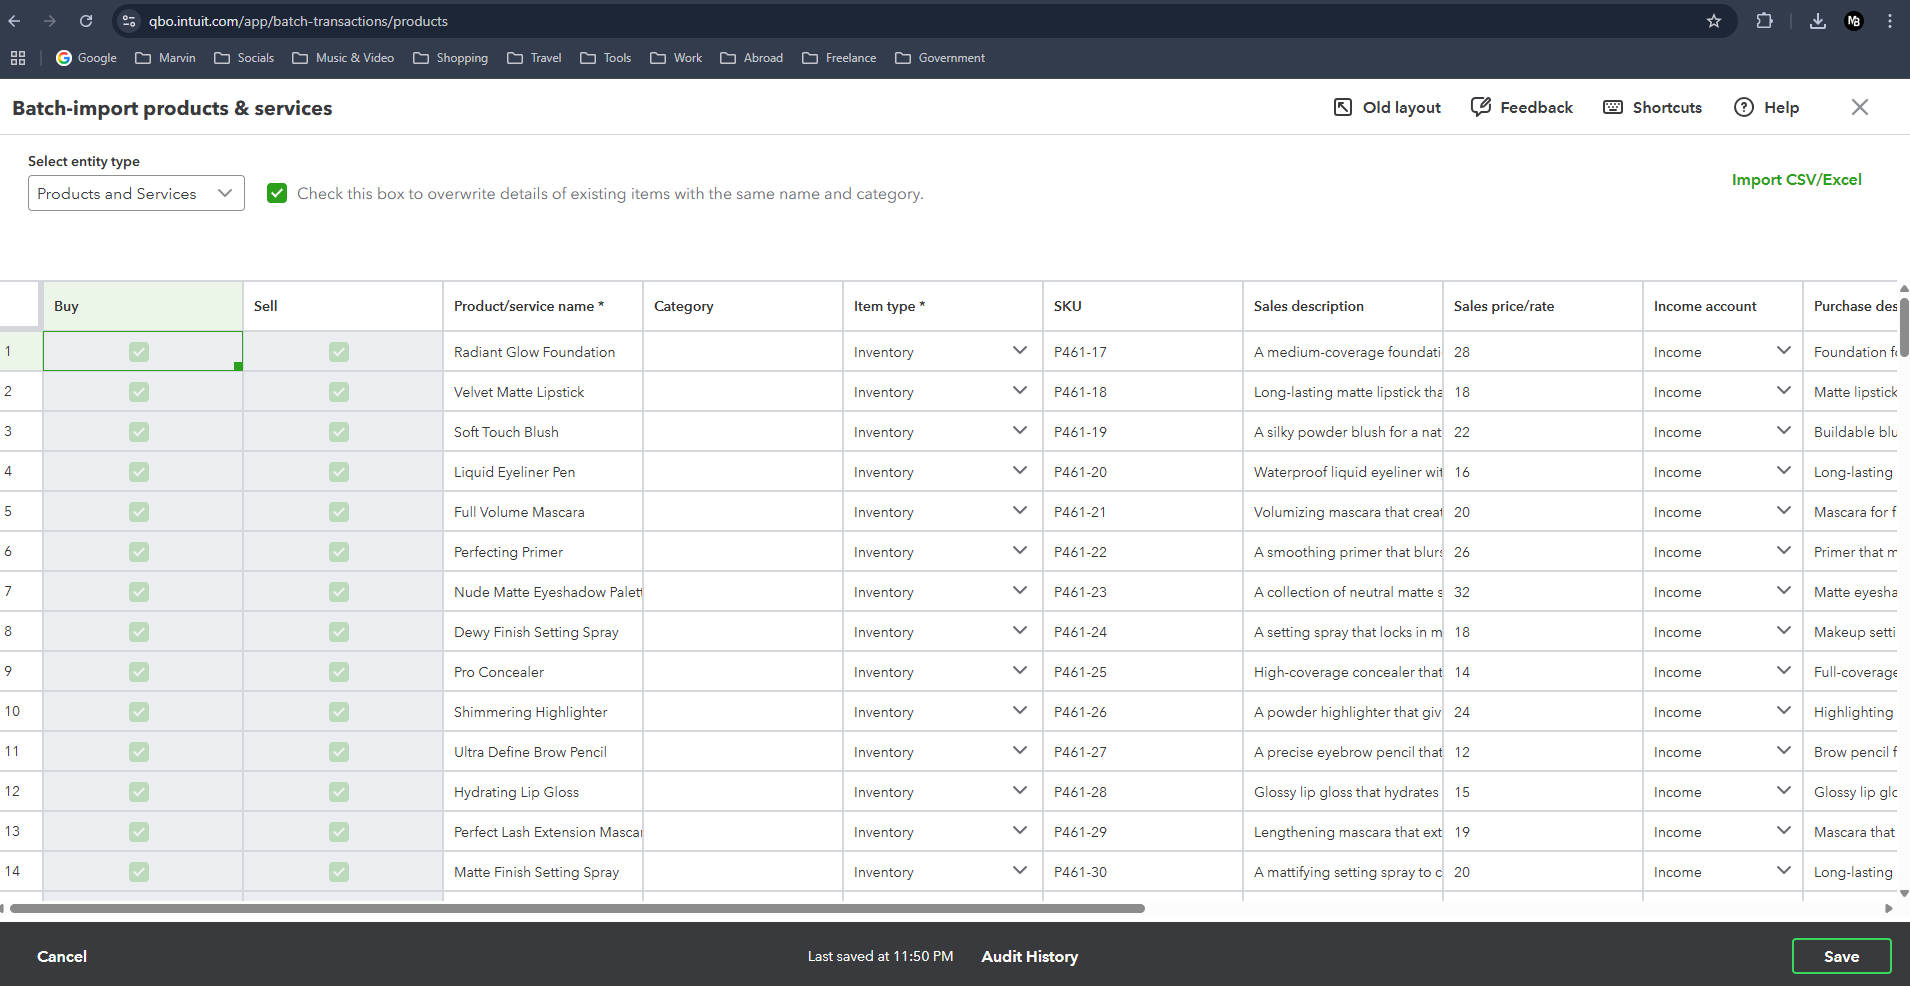Toggle Sell checkbox for Soft Touch Blush
Viewport: 1910px width, 986px height.
point(339,432)
